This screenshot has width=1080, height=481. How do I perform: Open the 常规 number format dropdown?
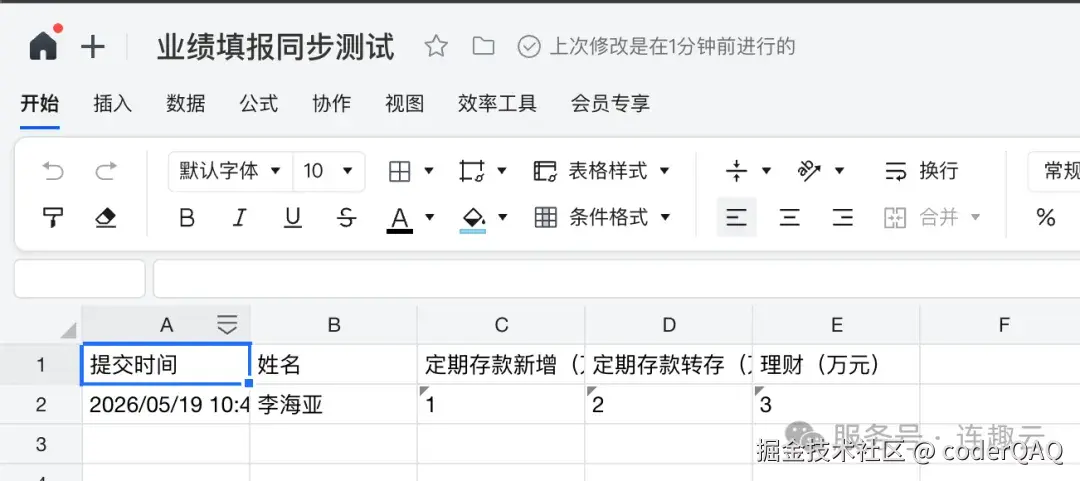click(1055, 171)
